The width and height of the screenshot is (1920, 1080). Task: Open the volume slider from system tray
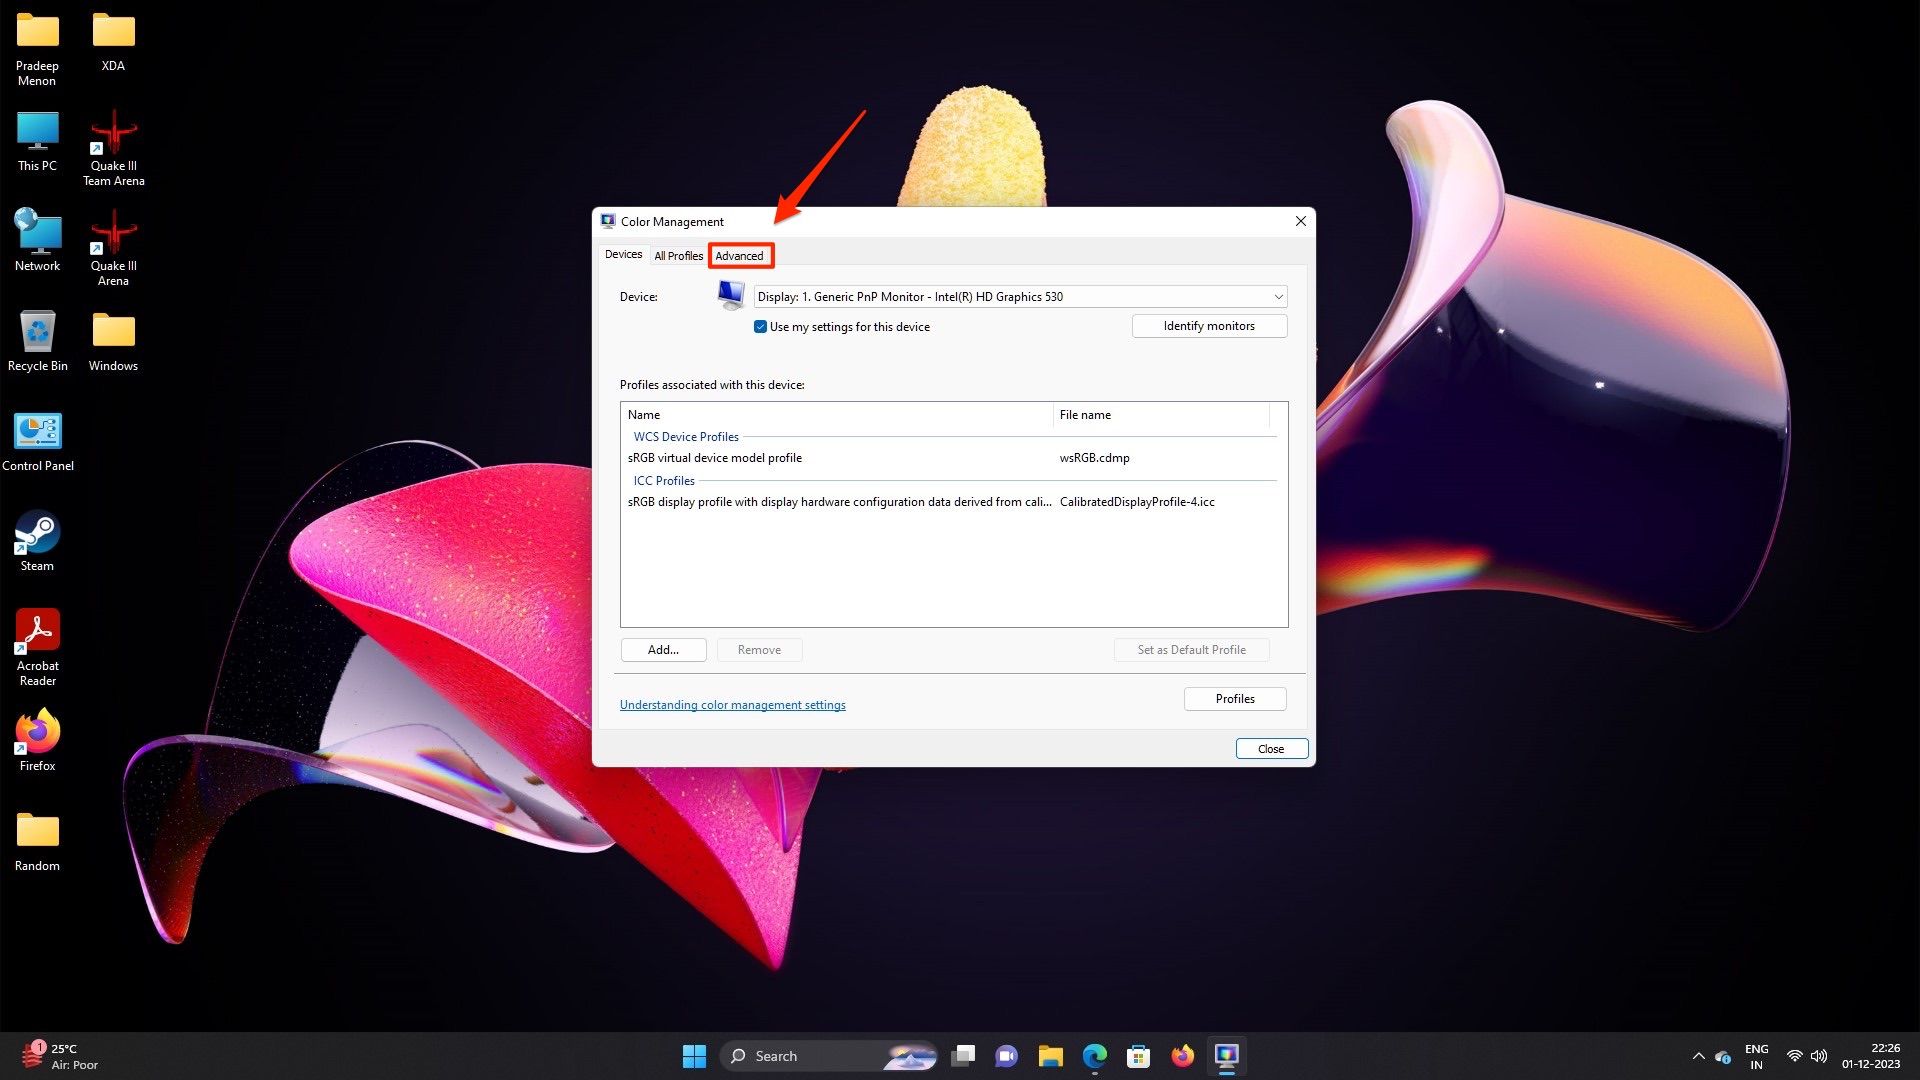[x=1818, y=1056]
